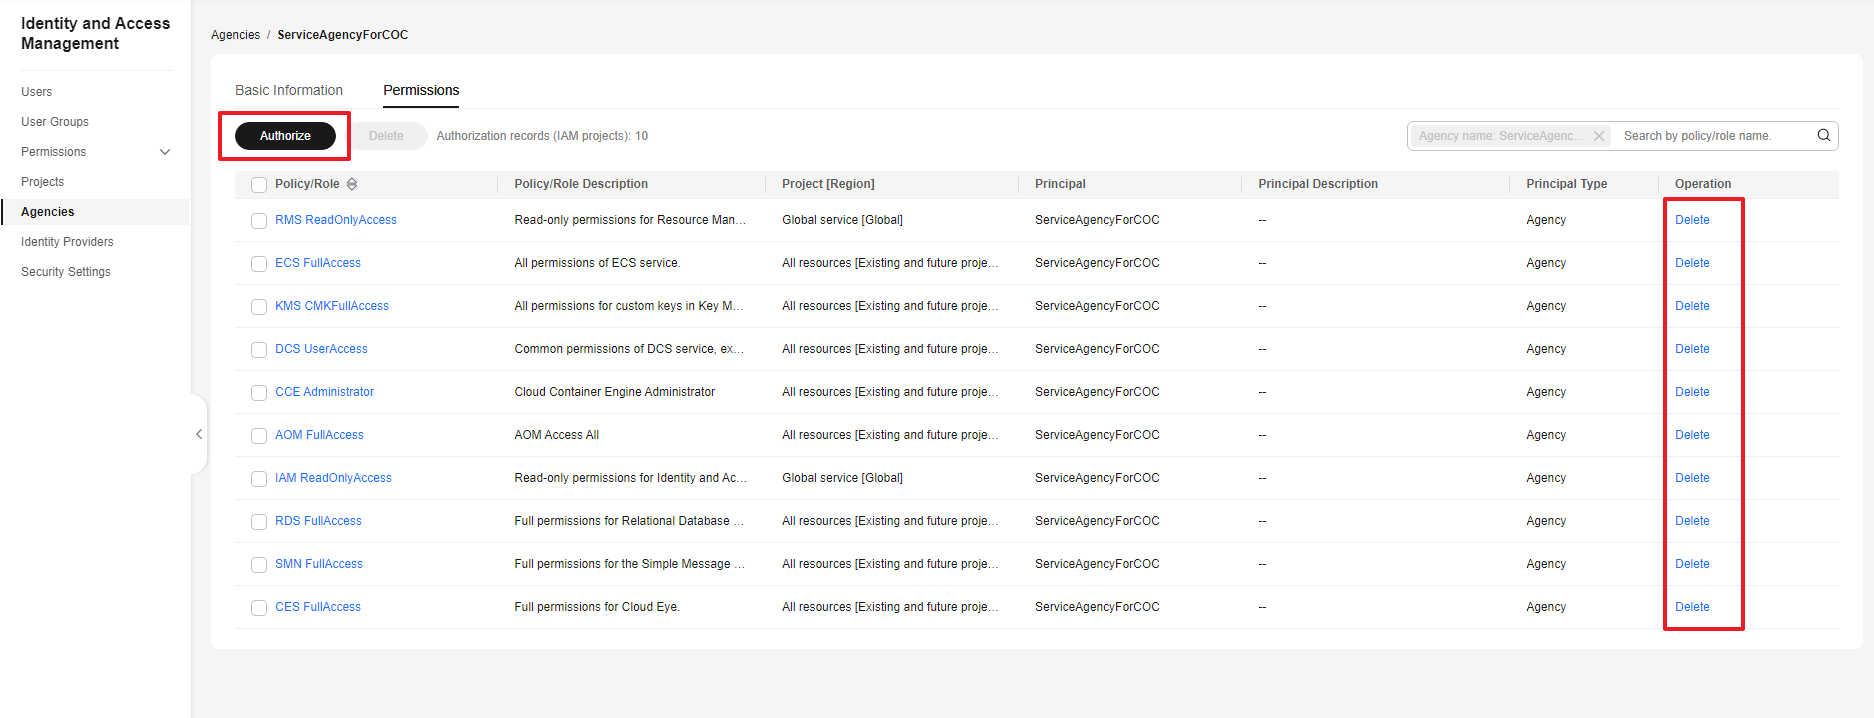Screen dimensions: 1874x718
Task: Delete the CES FullAccess authorization
Action: [x=1692, y=607]
